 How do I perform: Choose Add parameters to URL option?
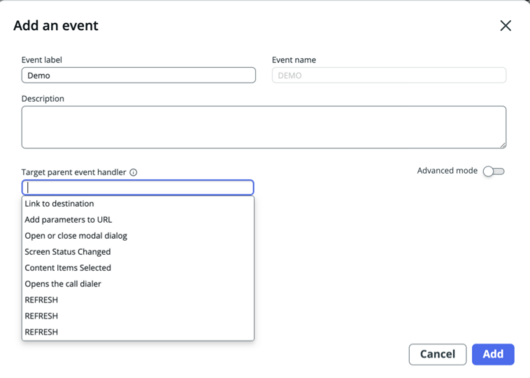138,220
